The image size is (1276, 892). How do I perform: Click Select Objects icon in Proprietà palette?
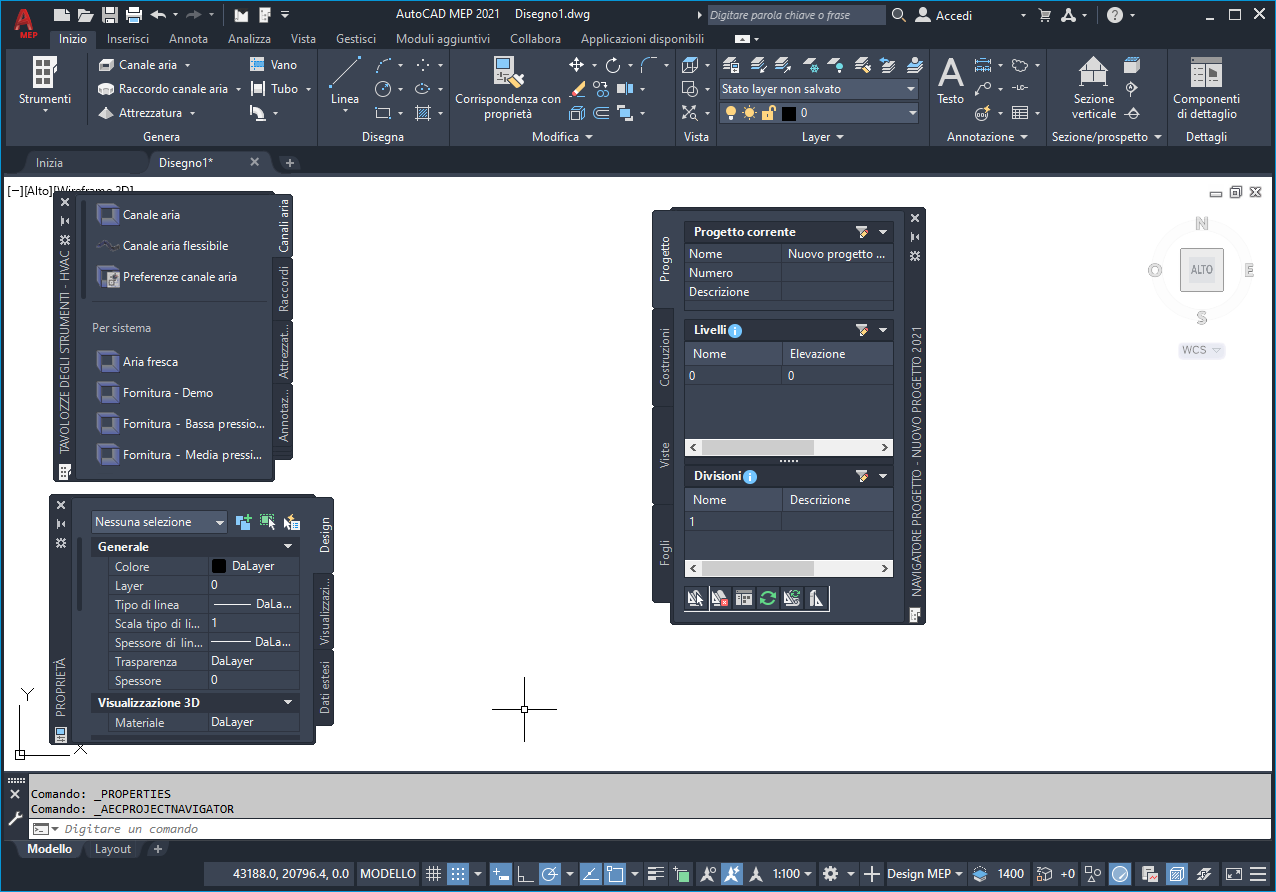(x=267, y=522)
